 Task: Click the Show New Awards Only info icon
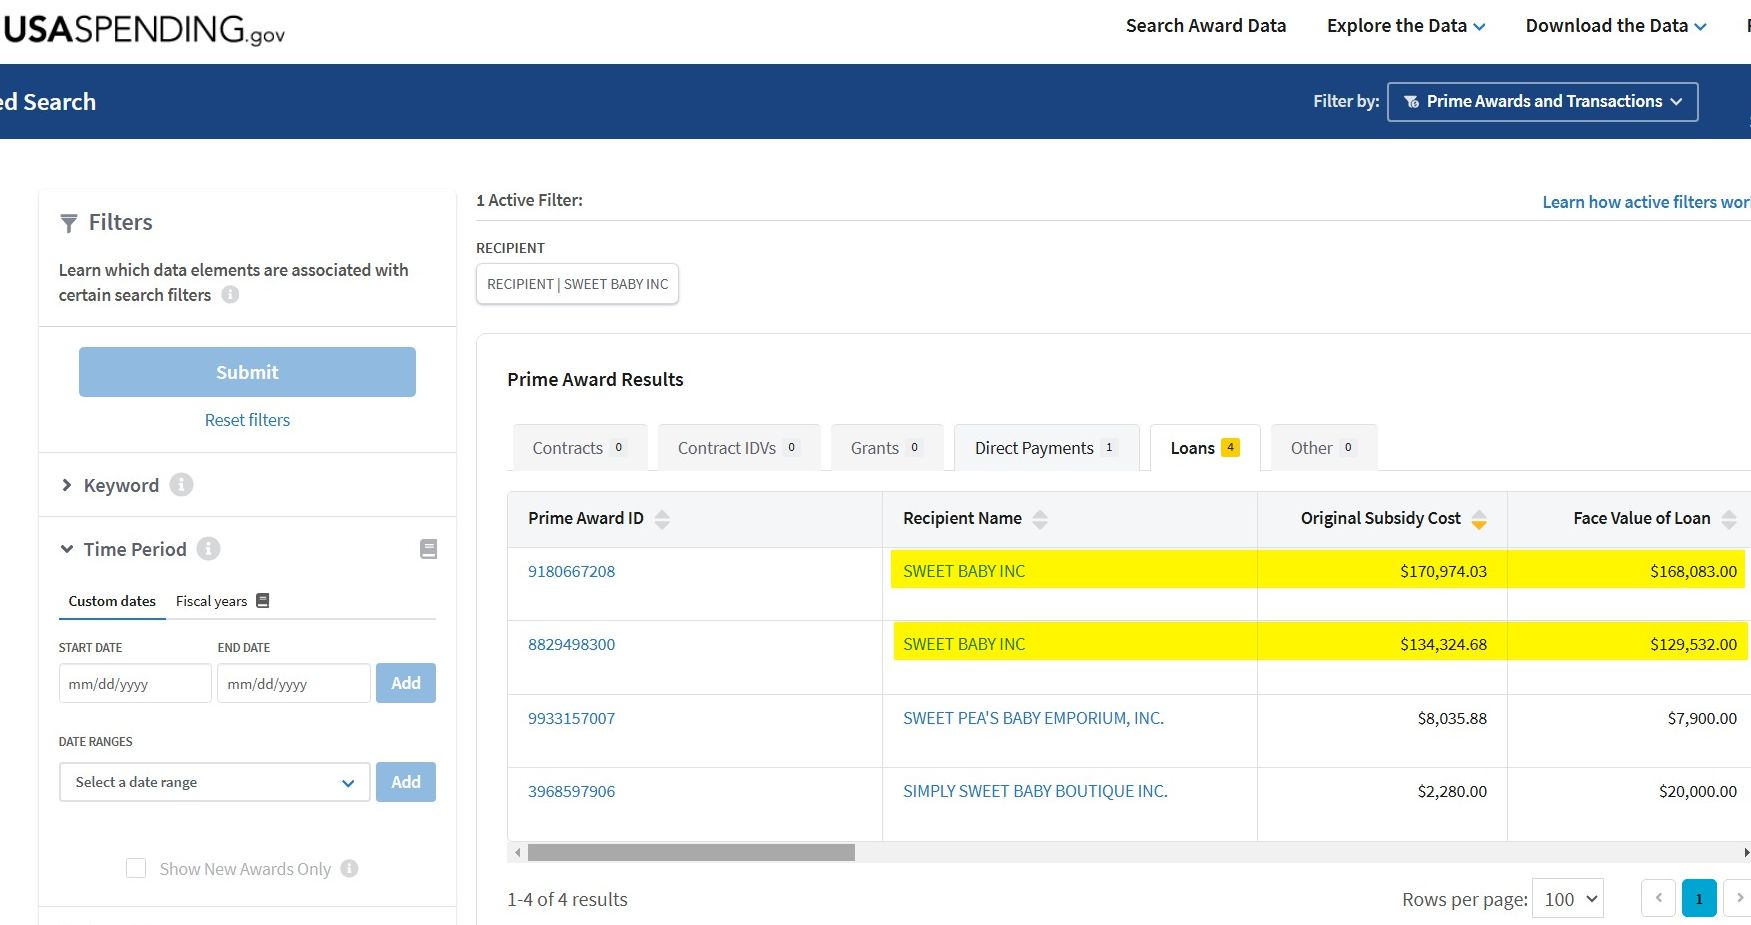[x=349, y=869]
